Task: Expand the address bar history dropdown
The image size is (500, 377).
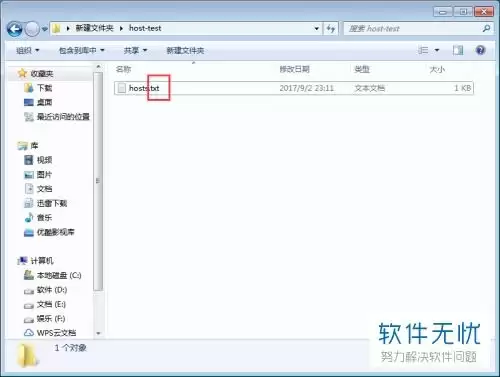Action: pos(317,29)
